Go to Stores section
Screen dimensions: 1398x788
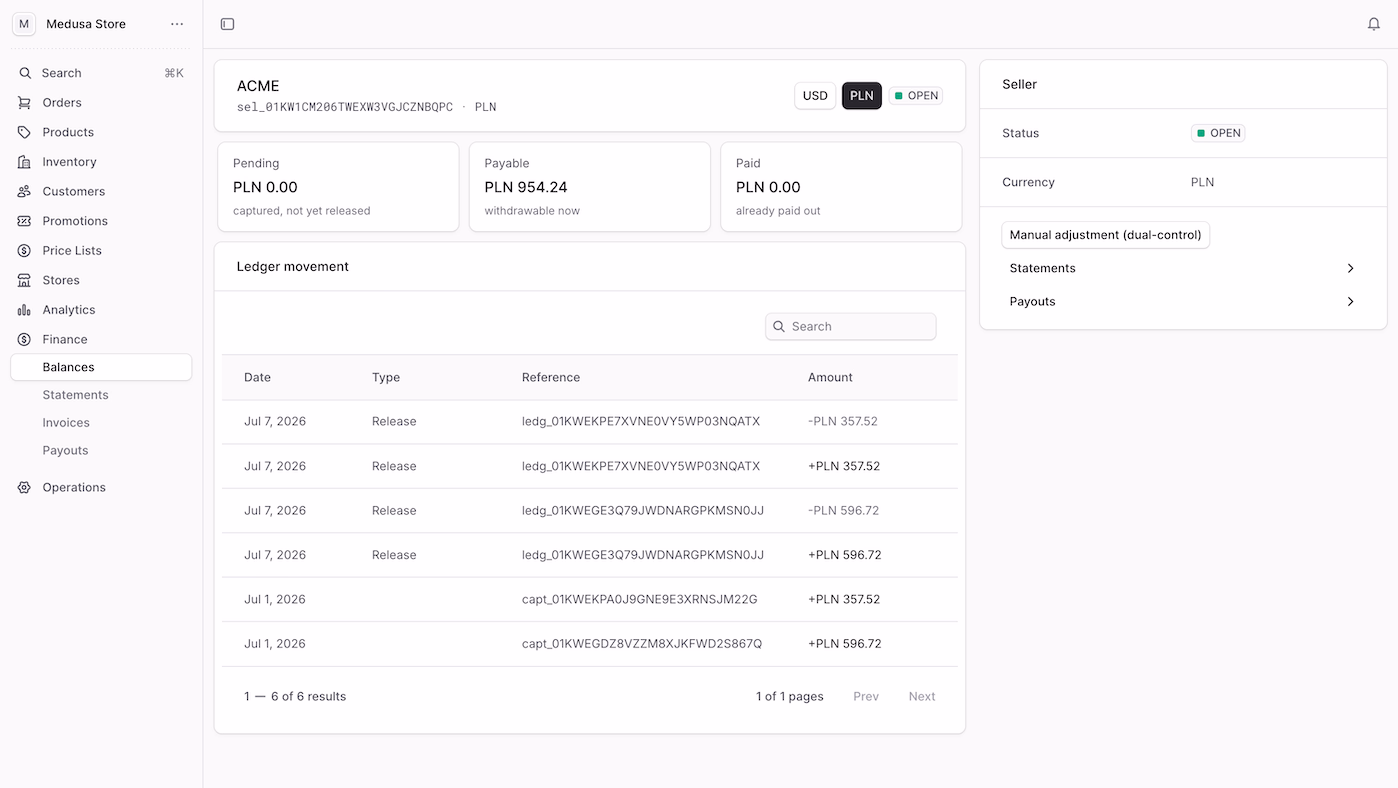point(101,280)
